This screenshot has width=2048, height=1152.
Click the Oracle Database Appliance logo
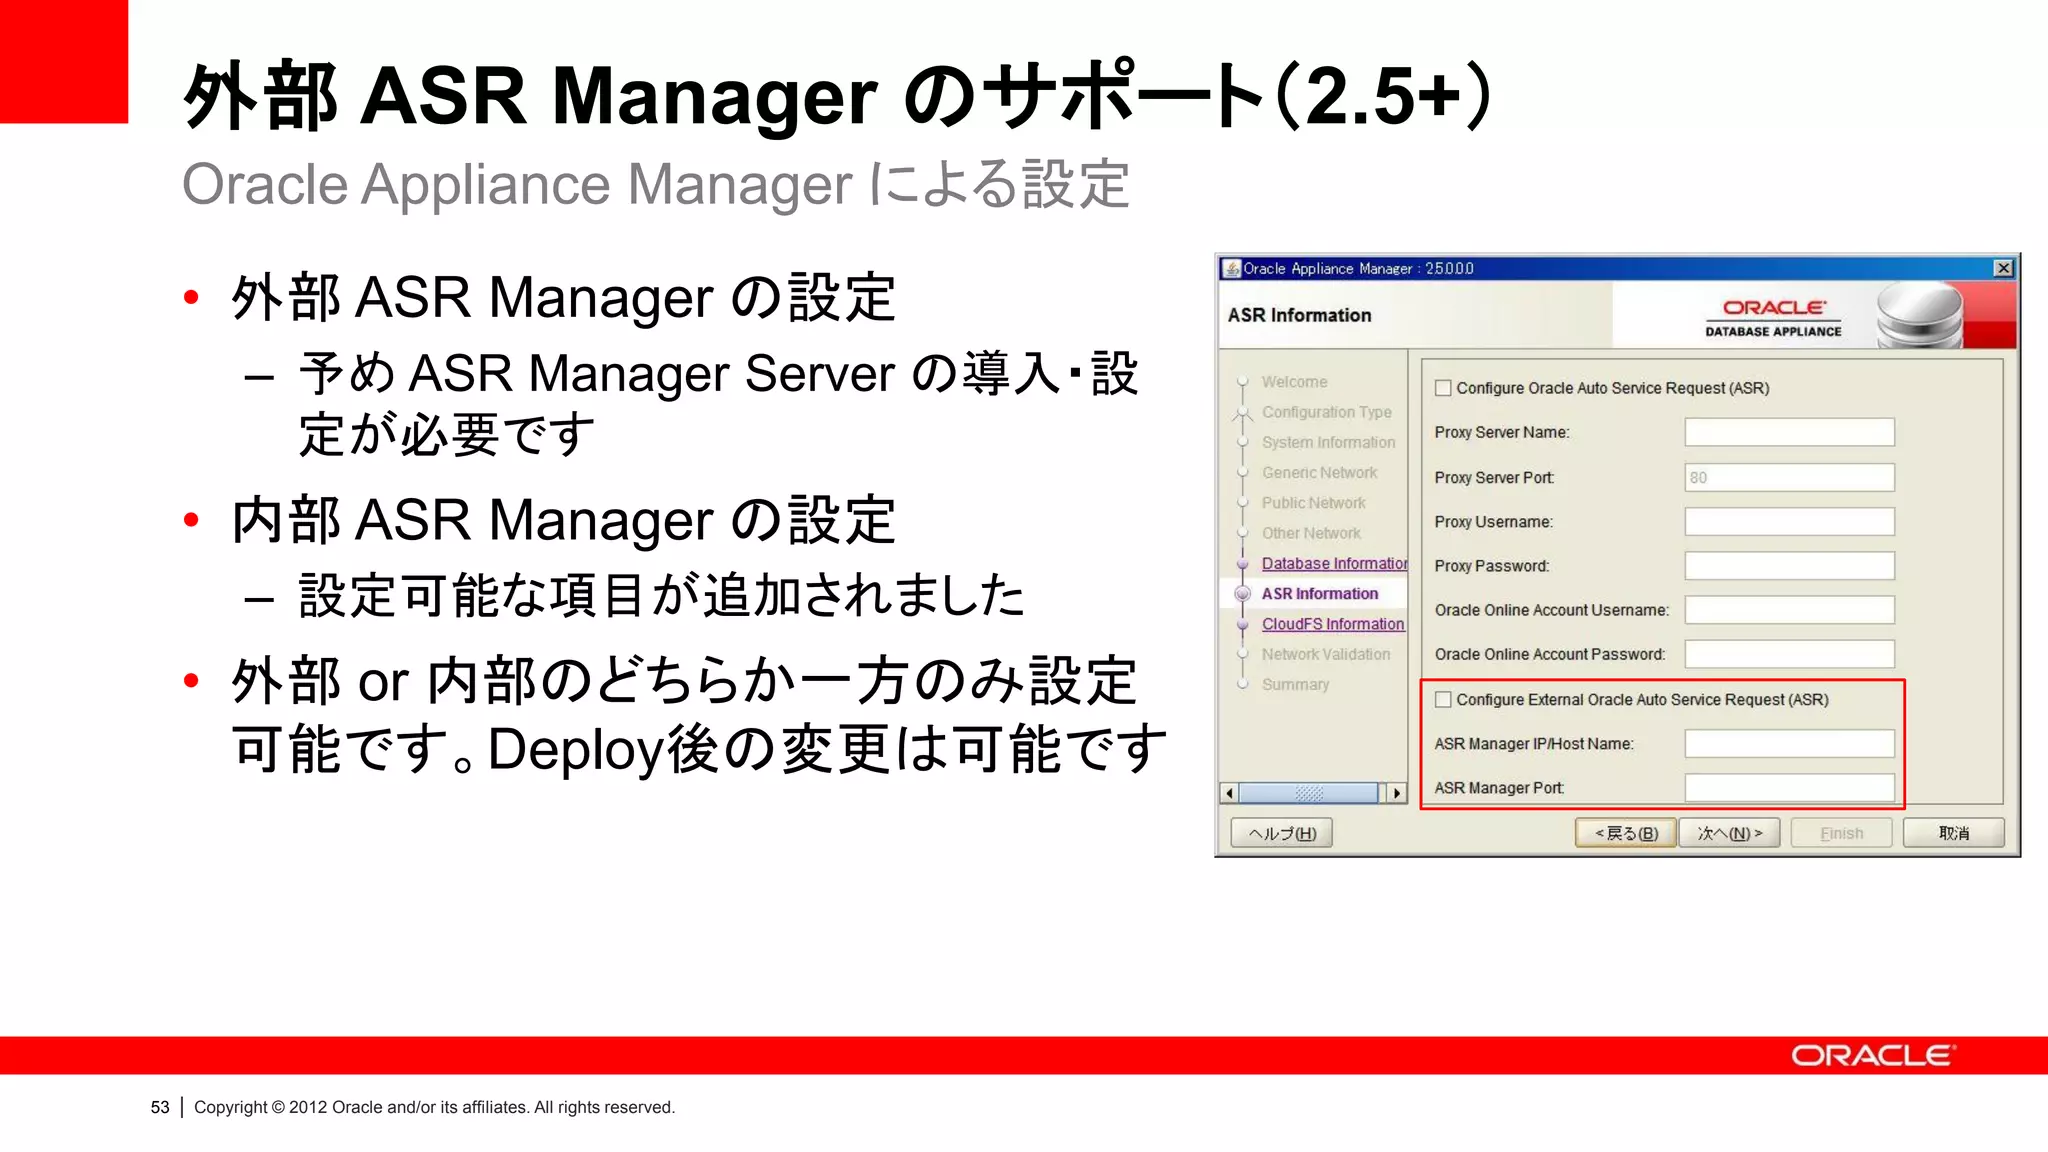tap(1773, 318)
